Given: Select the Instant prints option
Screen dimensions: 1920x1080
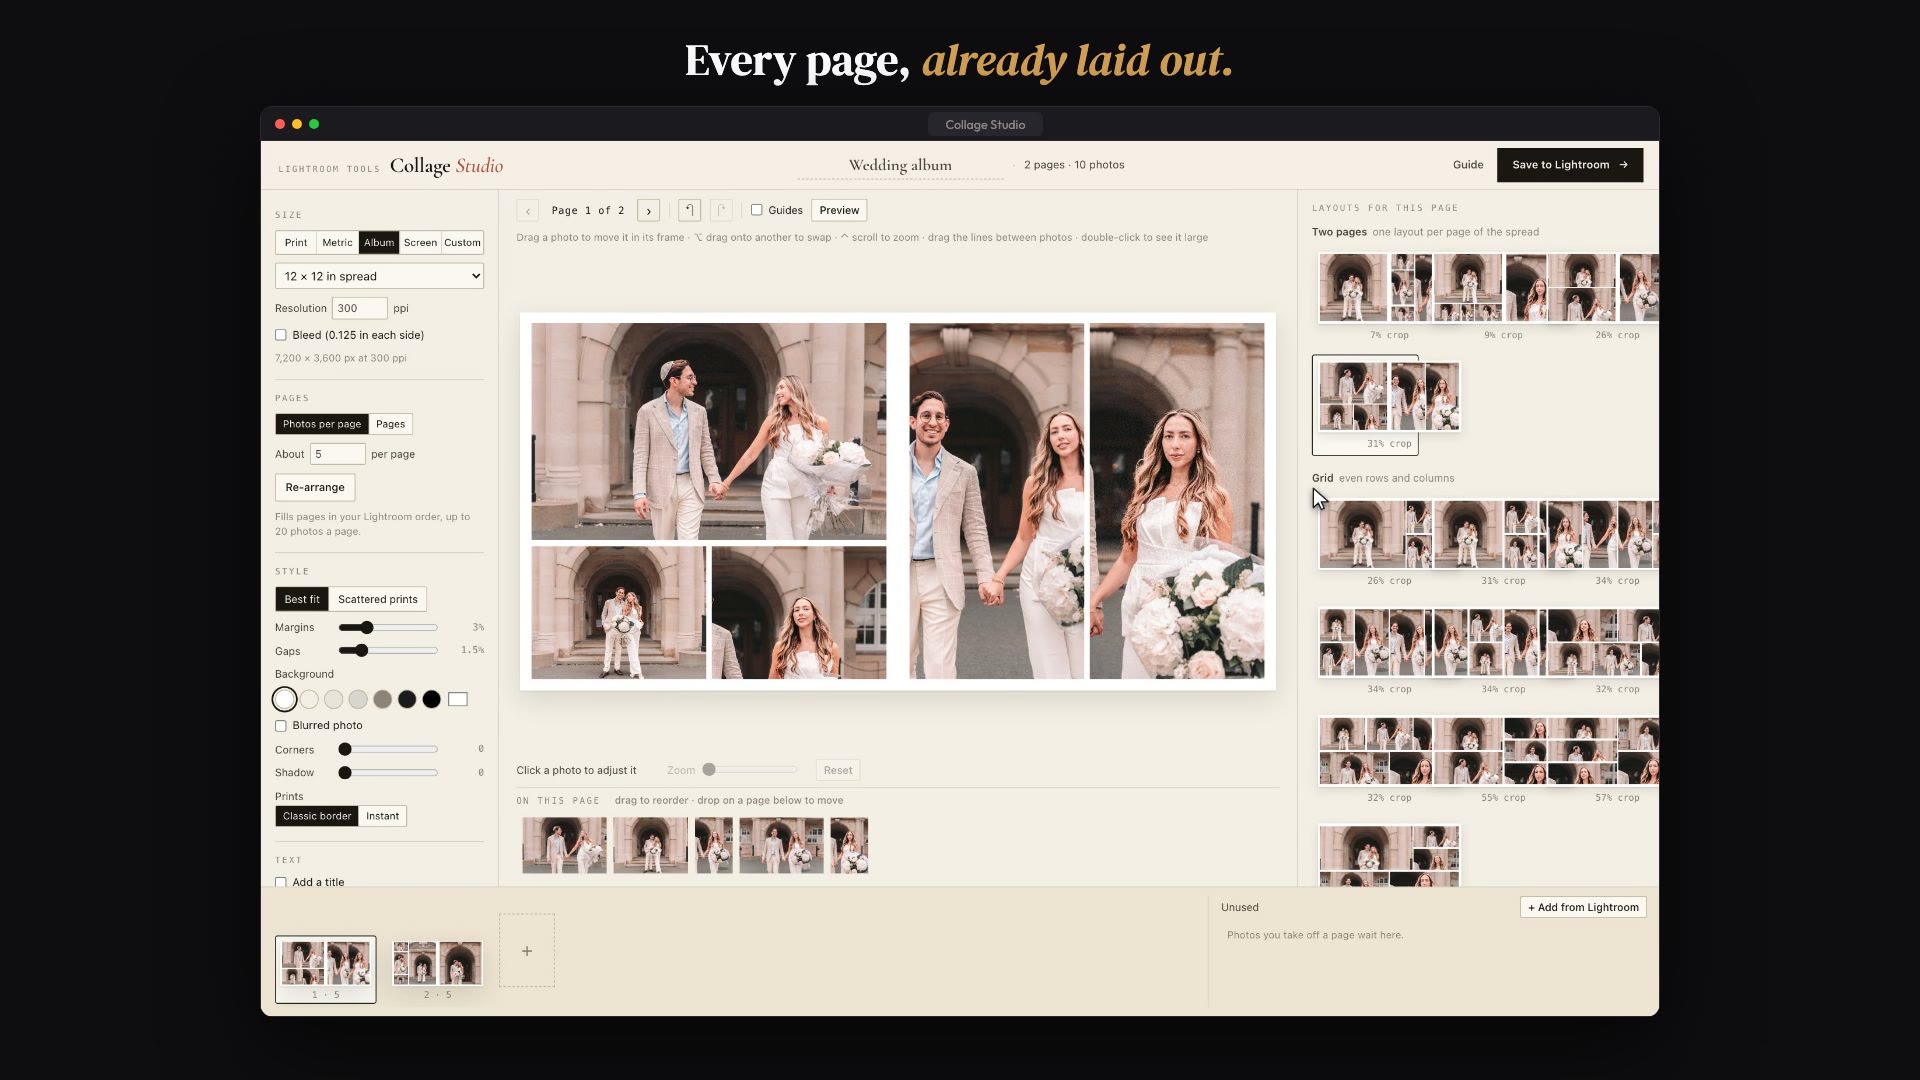Looking at the screenshot, I should click(382, 816).
